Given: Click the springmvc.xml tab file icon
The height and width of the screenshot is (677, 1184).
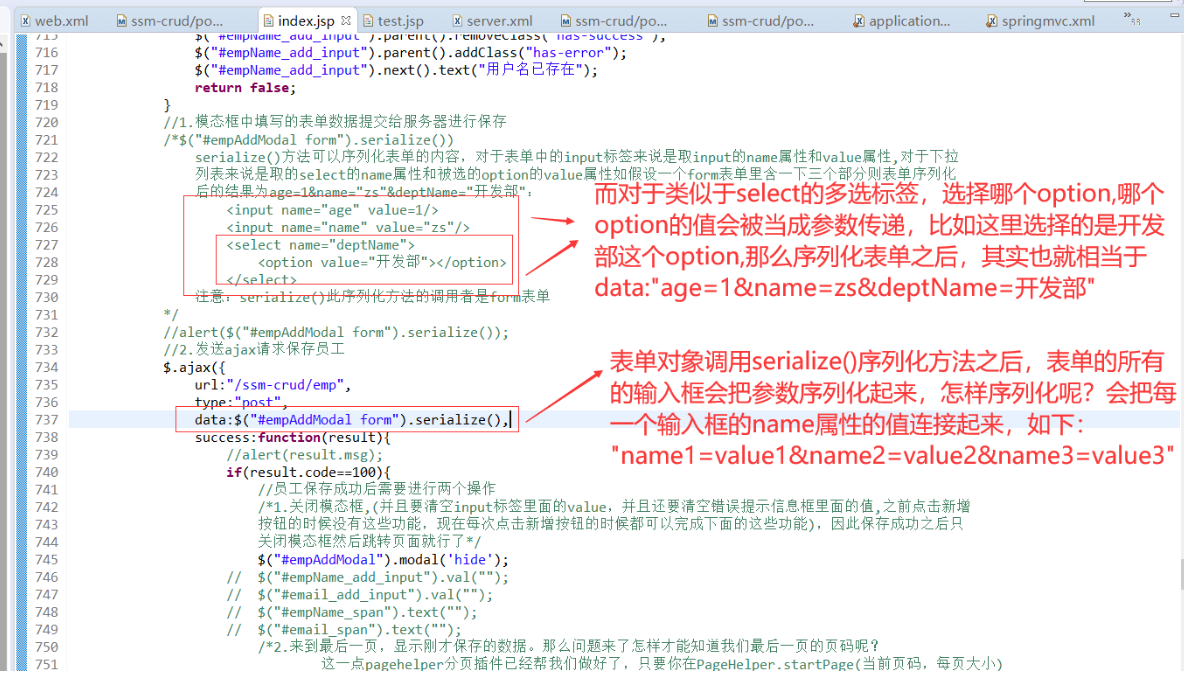Looking at the screenshot, I should click(x=991, y=21).
